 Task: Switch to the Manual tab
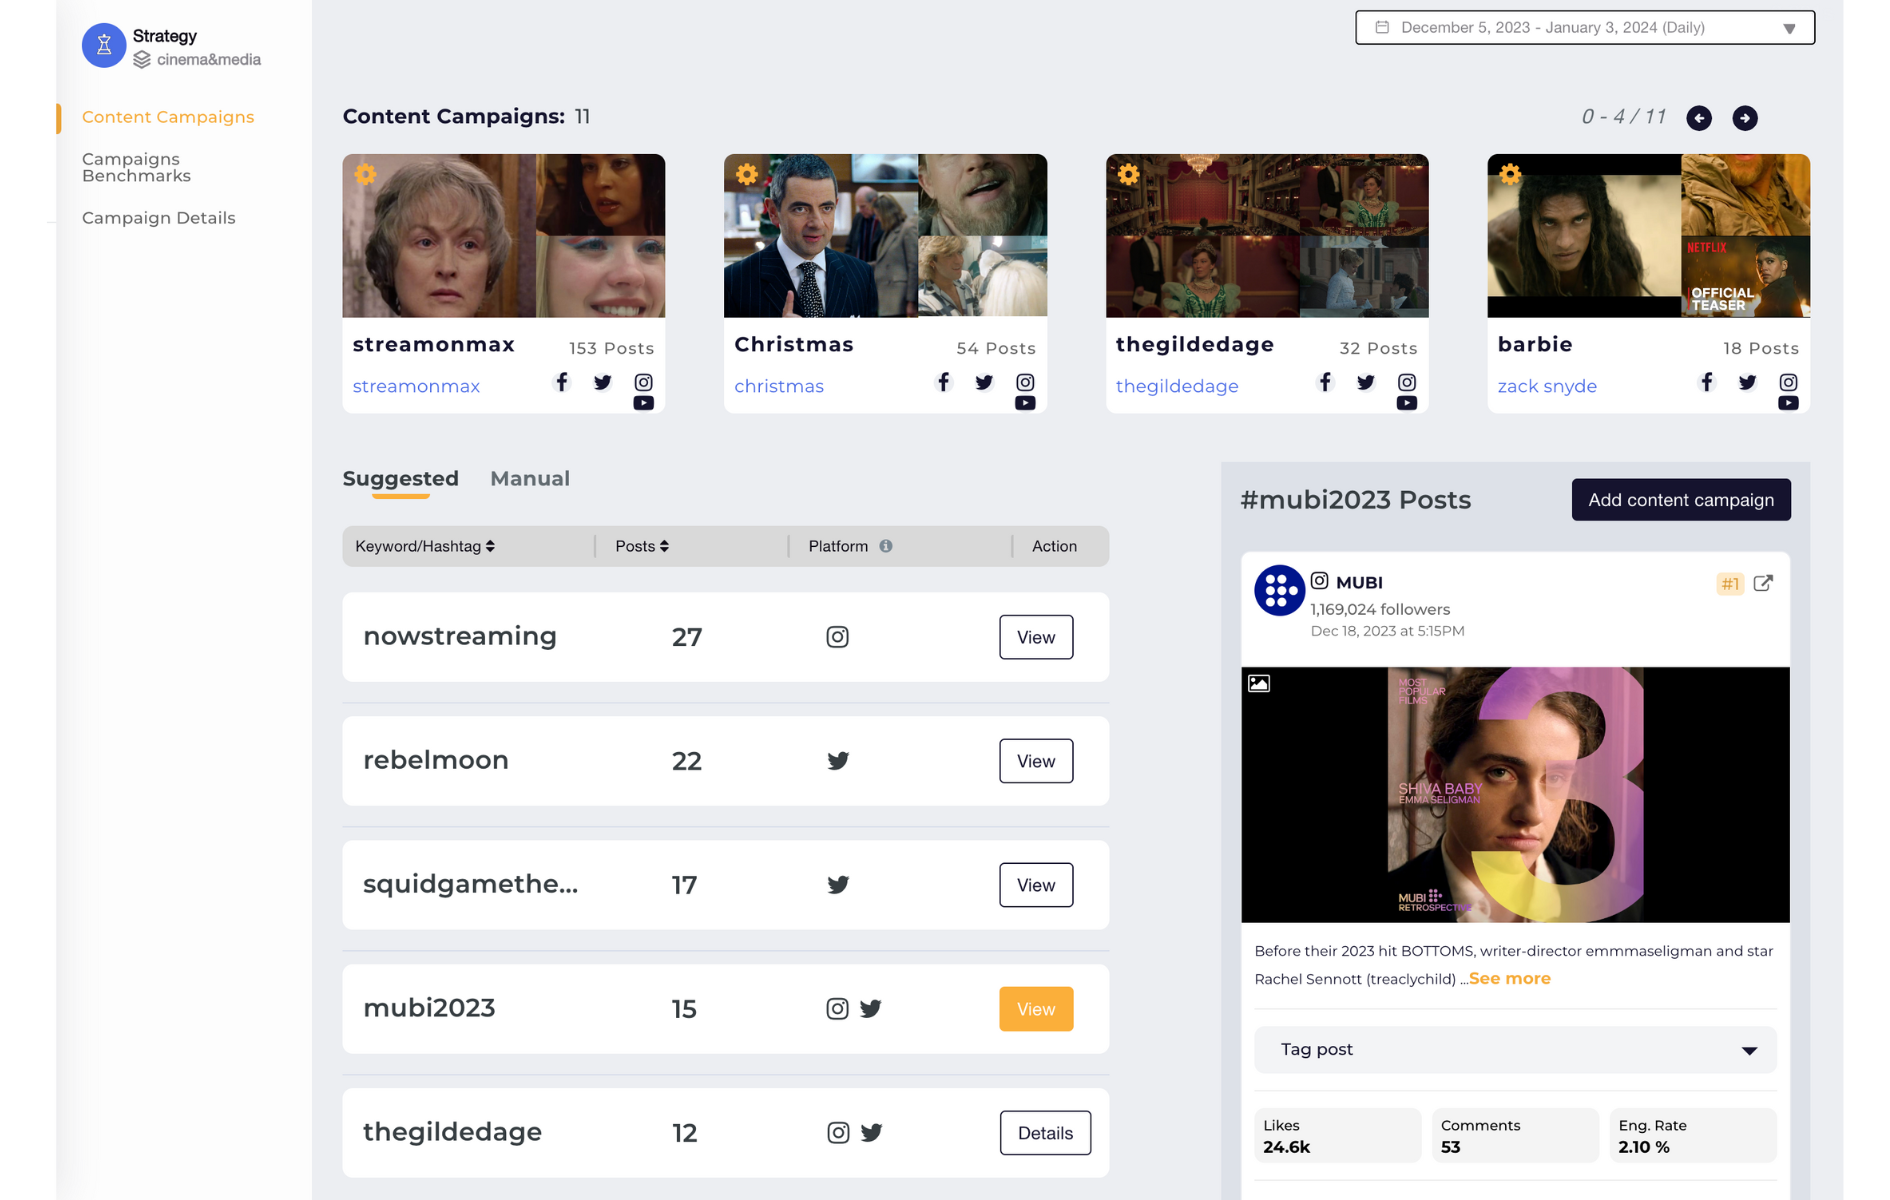[530, 479]
